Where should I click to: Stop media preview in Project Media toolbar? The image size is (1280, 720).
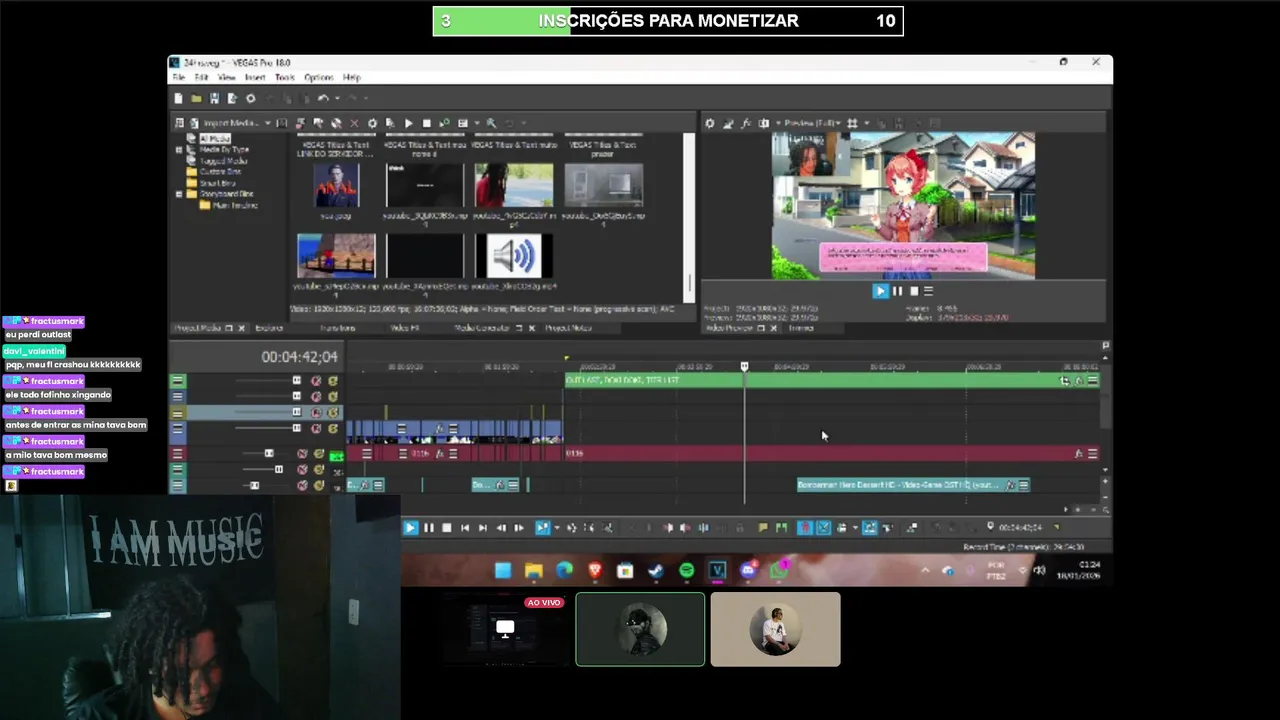point(426,123)
